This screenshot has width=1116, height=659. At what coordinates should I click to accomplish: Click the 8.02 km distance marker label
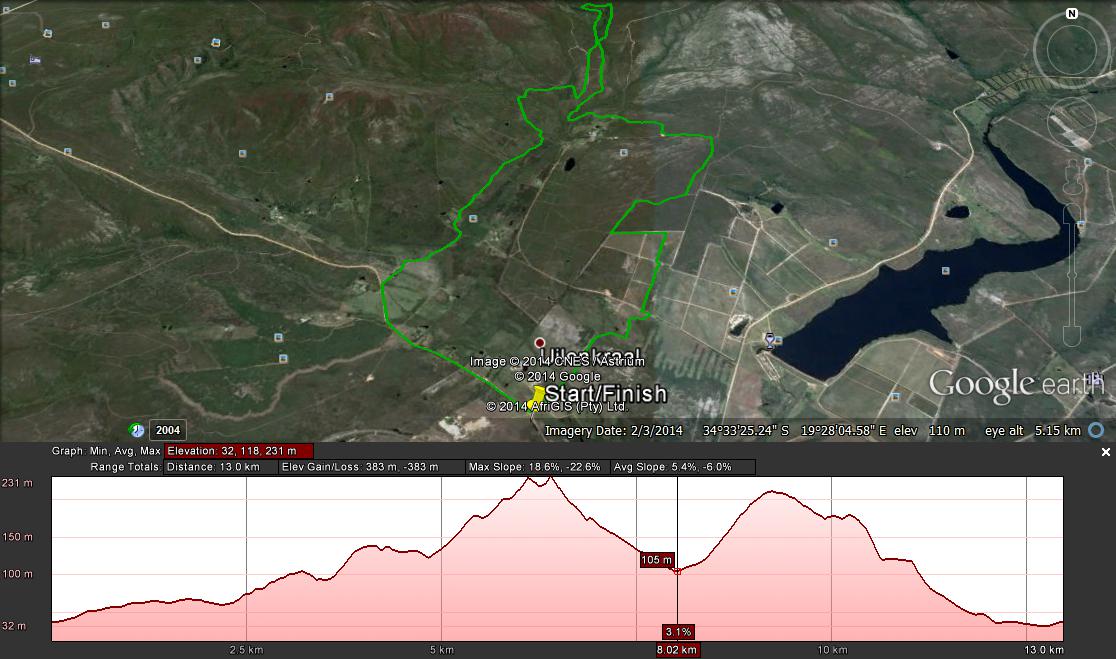click(x=677, y=650)
